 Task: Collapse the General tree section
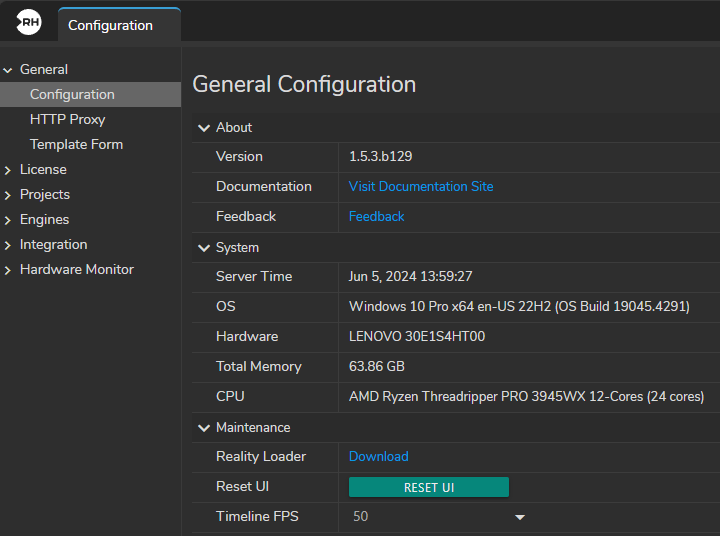[8, 70]
